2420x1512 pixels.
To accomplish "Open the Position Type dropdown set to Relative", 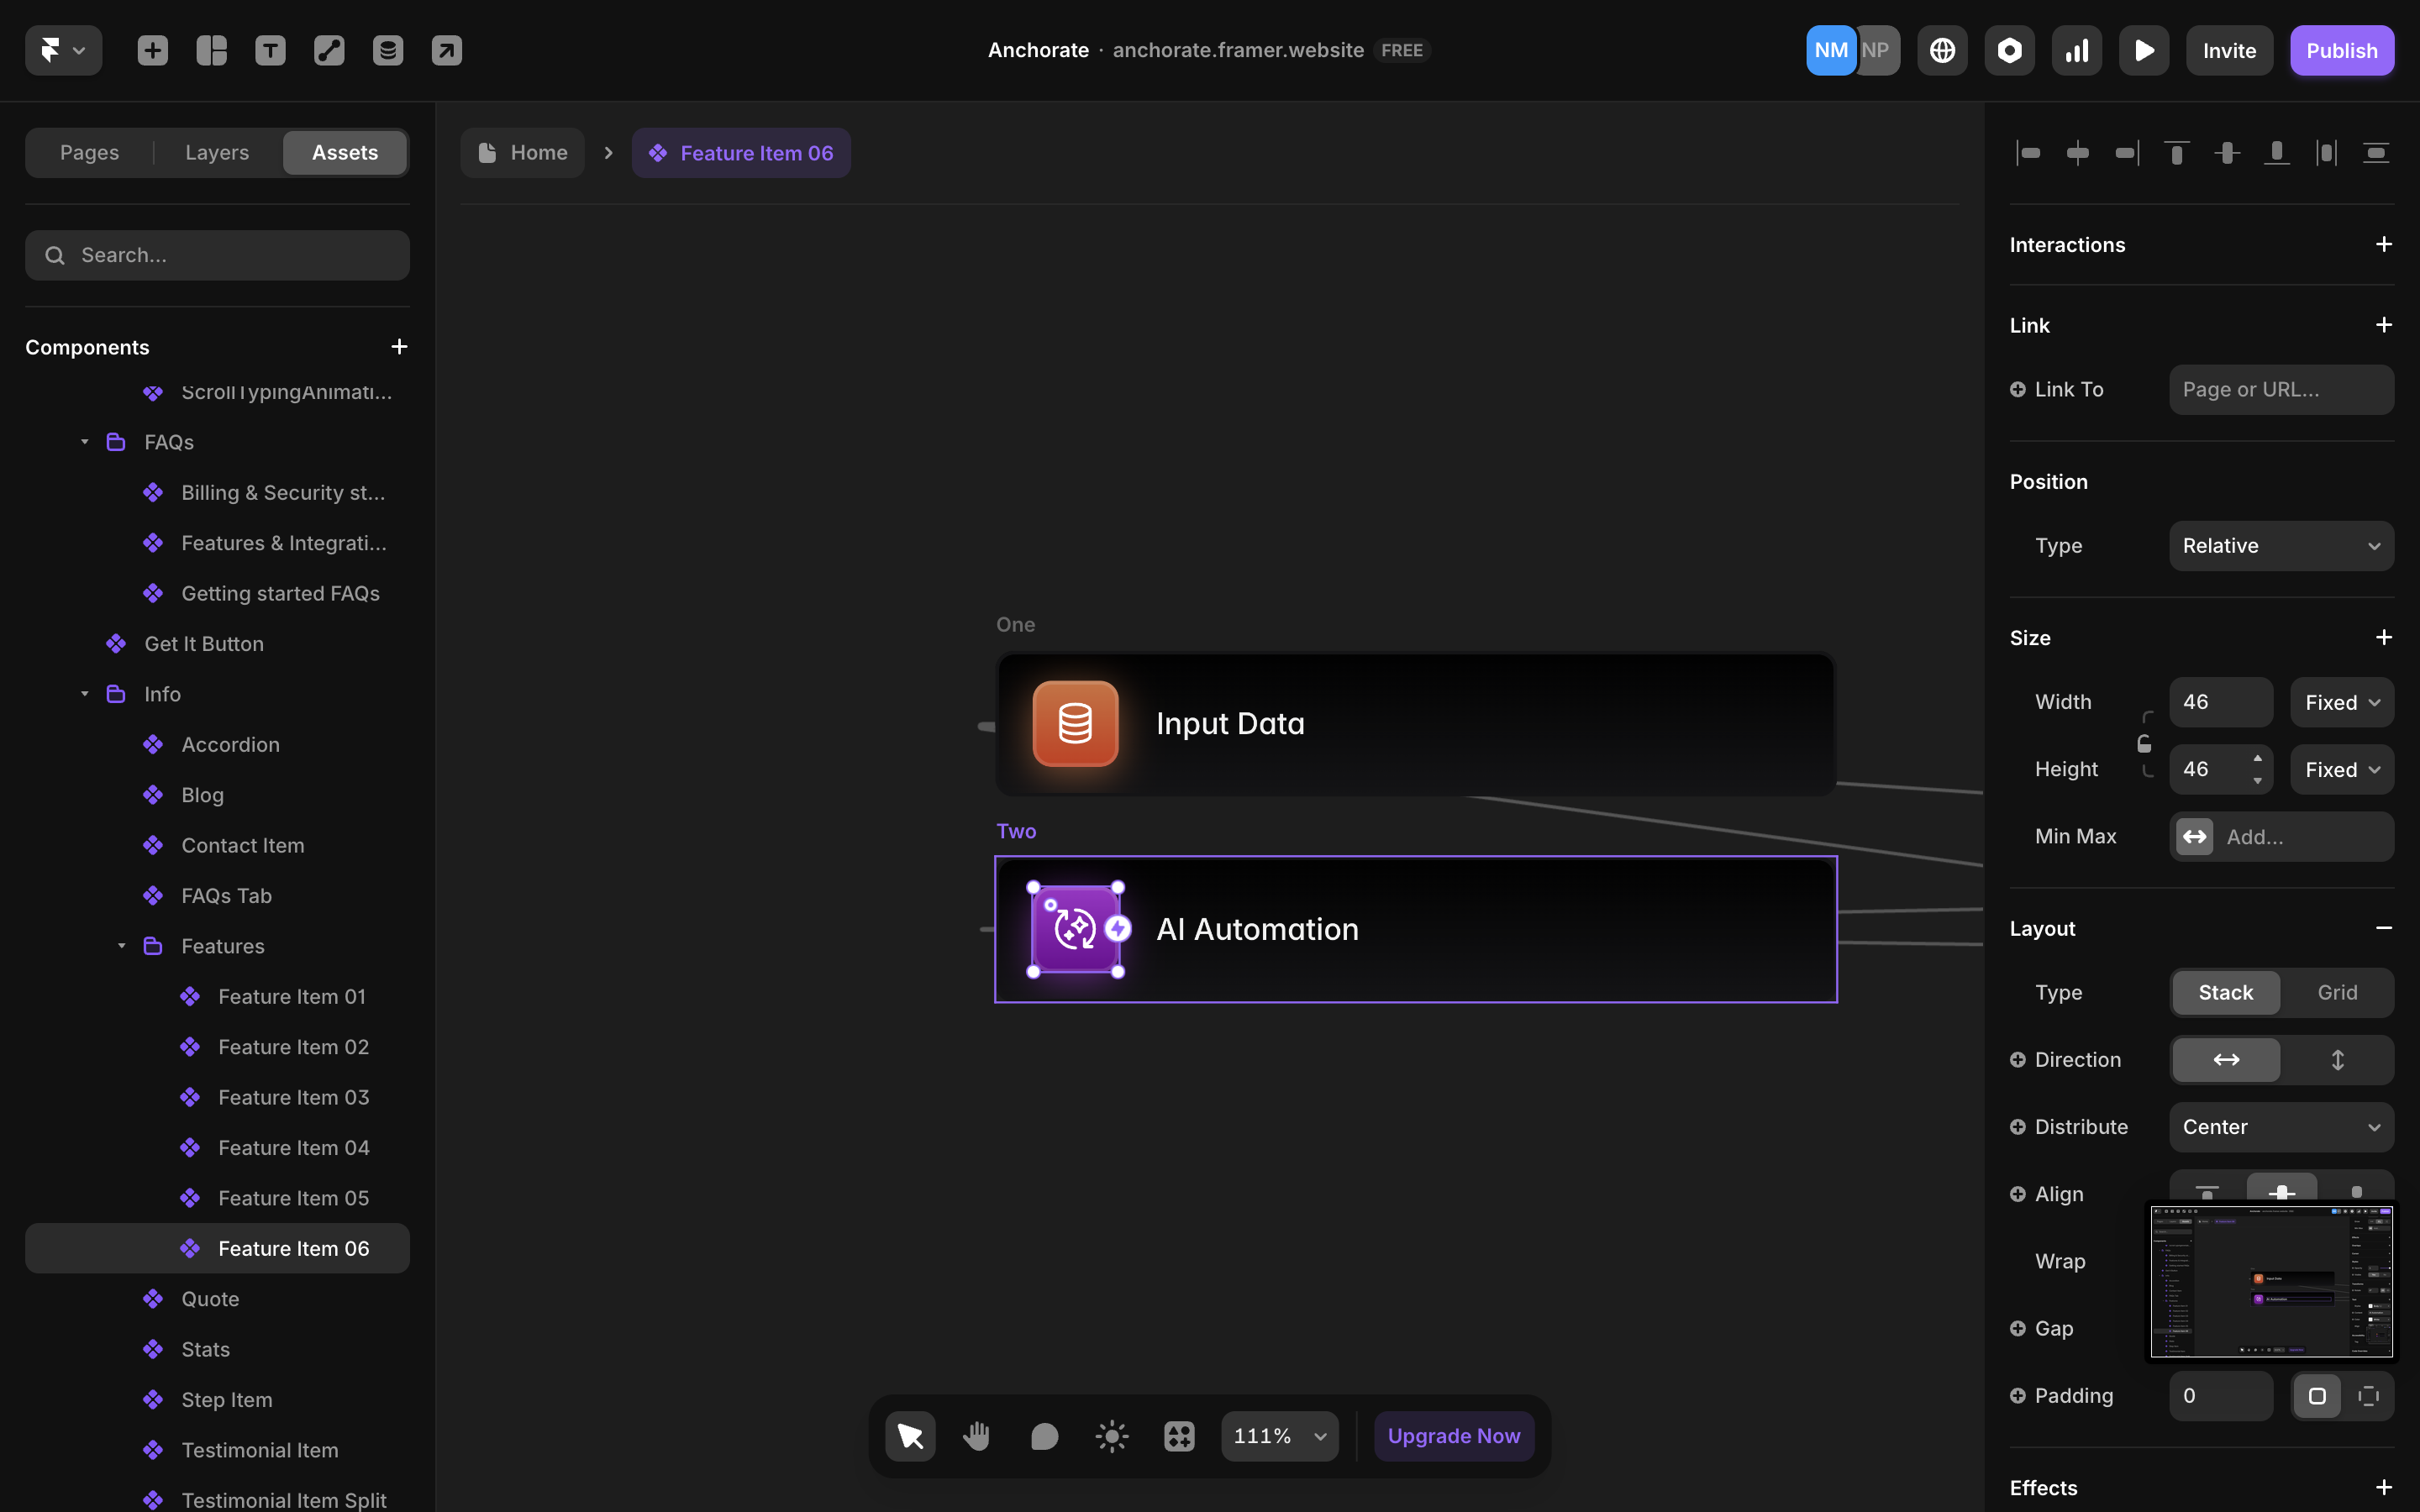I will coord(2281,545).
